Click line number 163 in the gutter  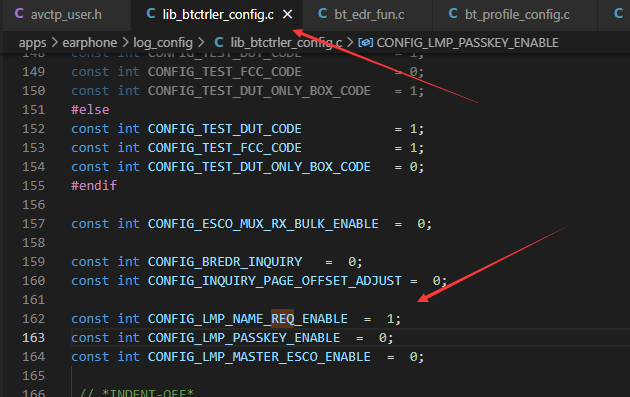(33, 338)
